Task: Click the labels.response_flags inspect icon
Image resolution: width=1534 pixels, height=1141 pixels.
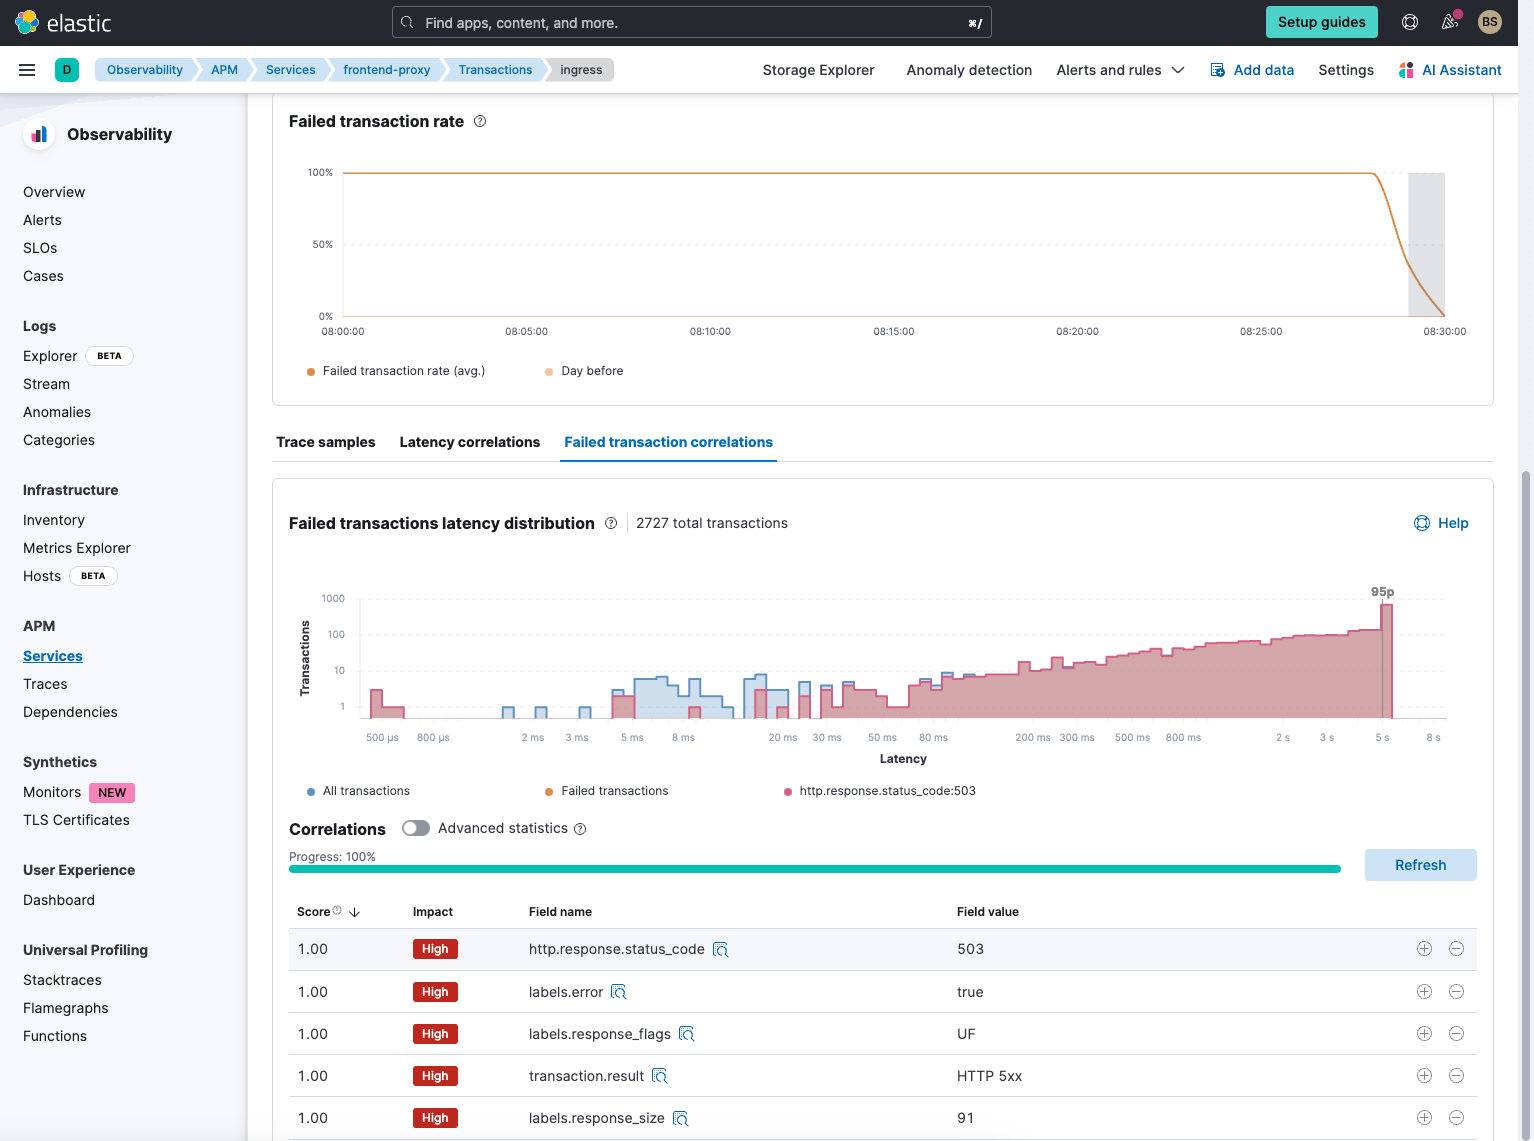Action: coord(686,1034)
